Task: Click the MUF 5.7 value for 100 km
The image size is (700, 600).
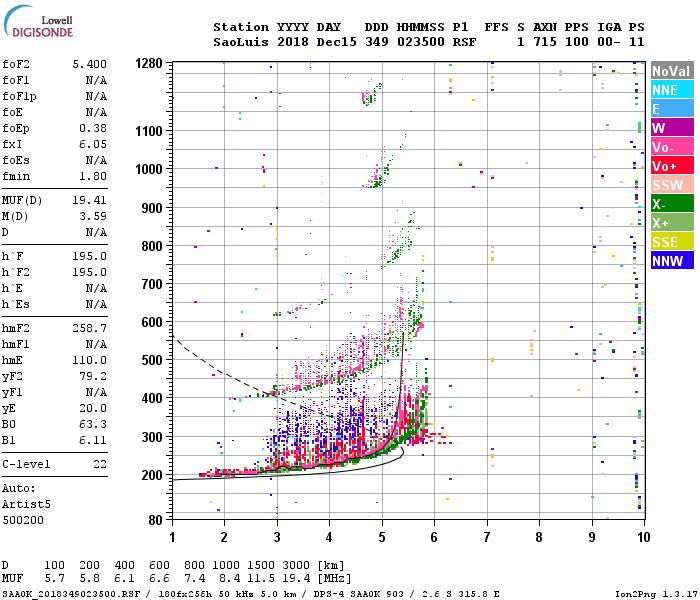Action: (55, 578)
